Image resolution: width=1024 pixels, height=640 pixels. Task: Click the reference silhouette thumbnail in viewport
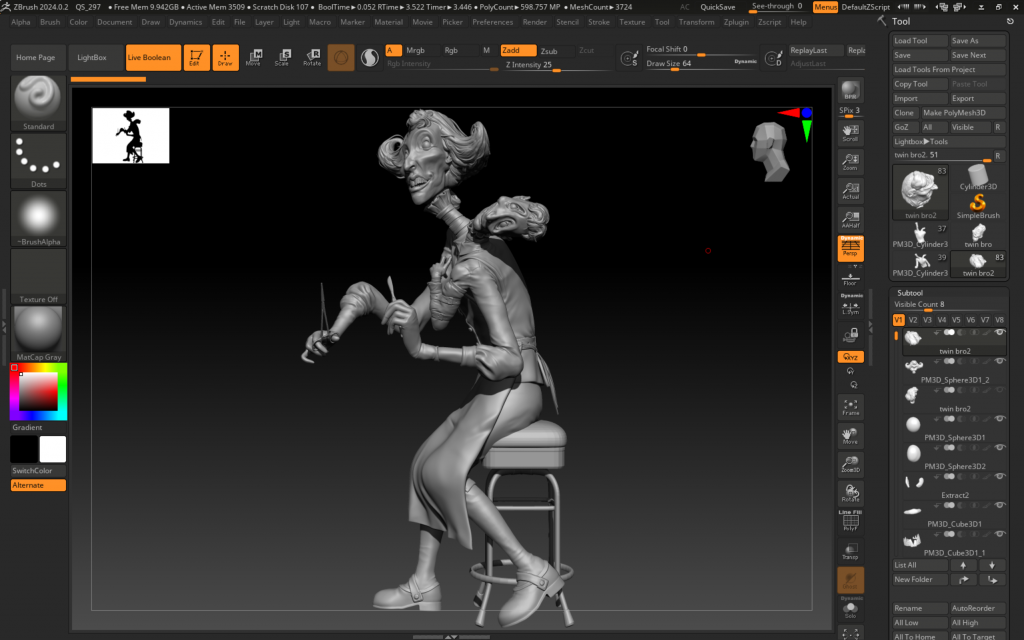click(x=131, y=135)
